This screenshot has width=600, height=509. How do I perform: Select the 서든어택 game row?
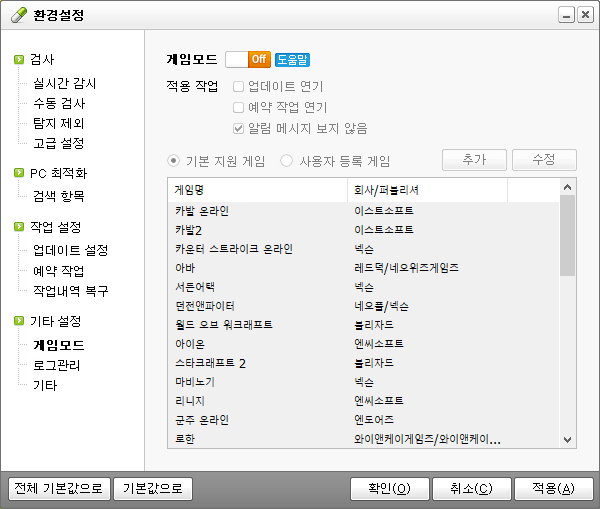pos(364,287)
